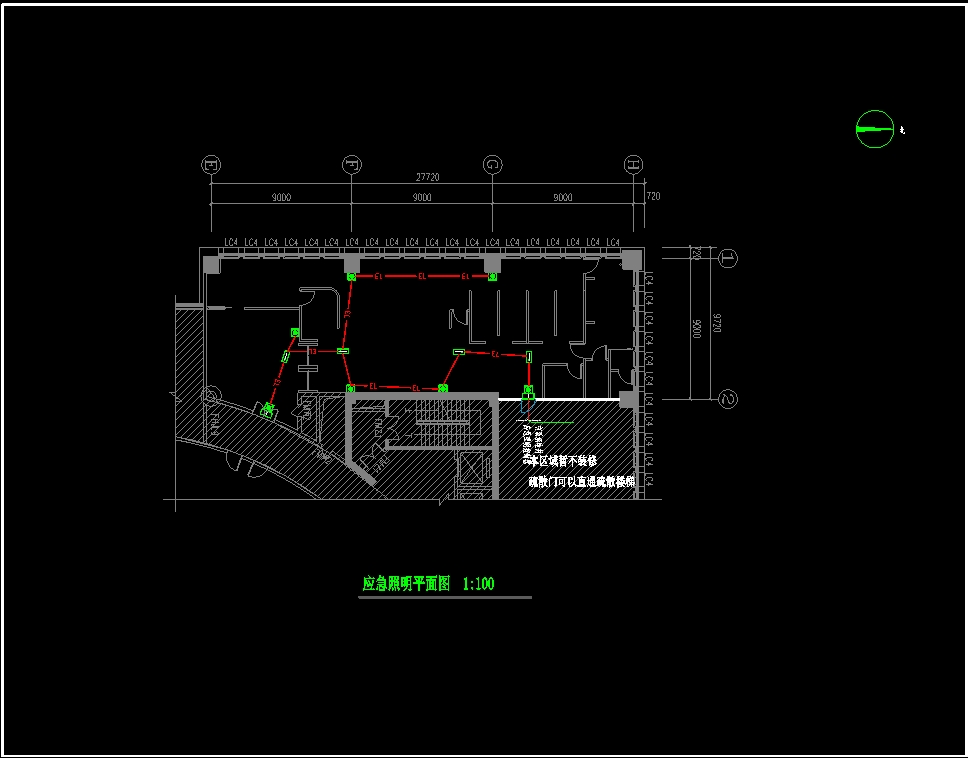Image resolution: width=968 pixels, height=758 pixels.
Task: Select the 9720 vertical dimension text
Action: click(x=716, y=328)
